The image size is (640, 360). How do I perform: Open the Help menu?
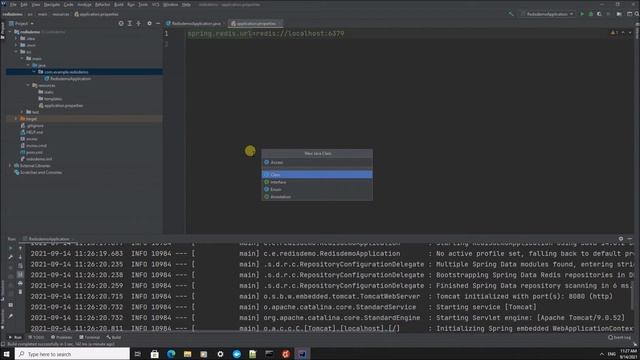tap(186, 4)
